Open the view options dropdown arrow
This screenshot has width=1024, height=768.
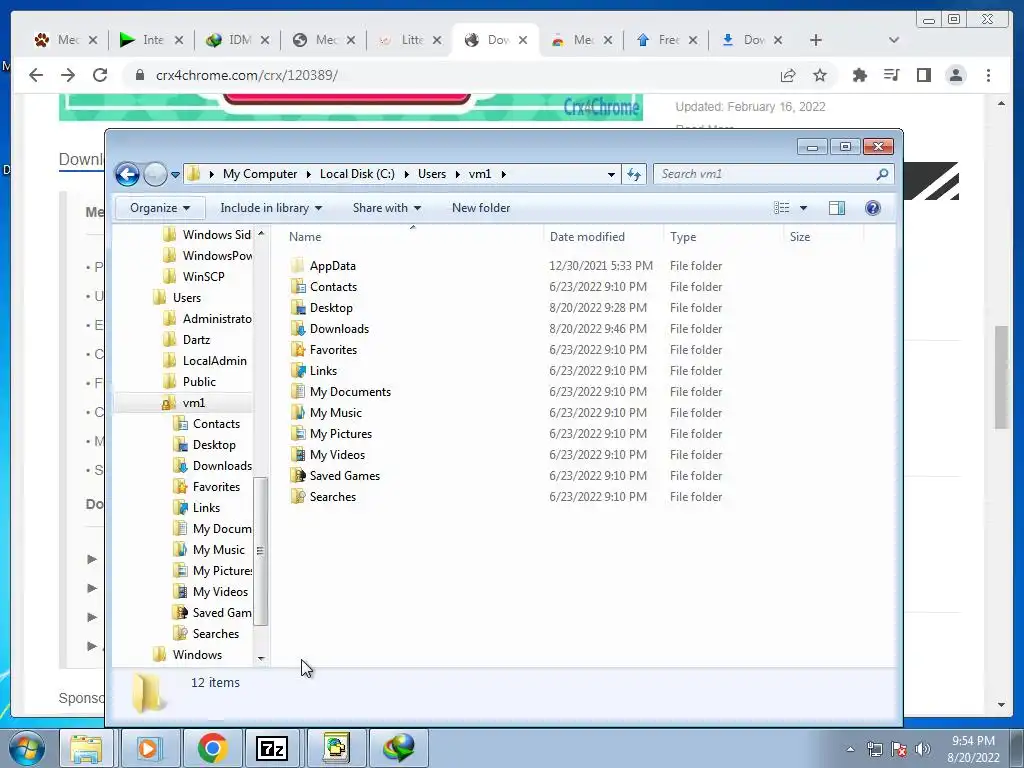[803, 208]
